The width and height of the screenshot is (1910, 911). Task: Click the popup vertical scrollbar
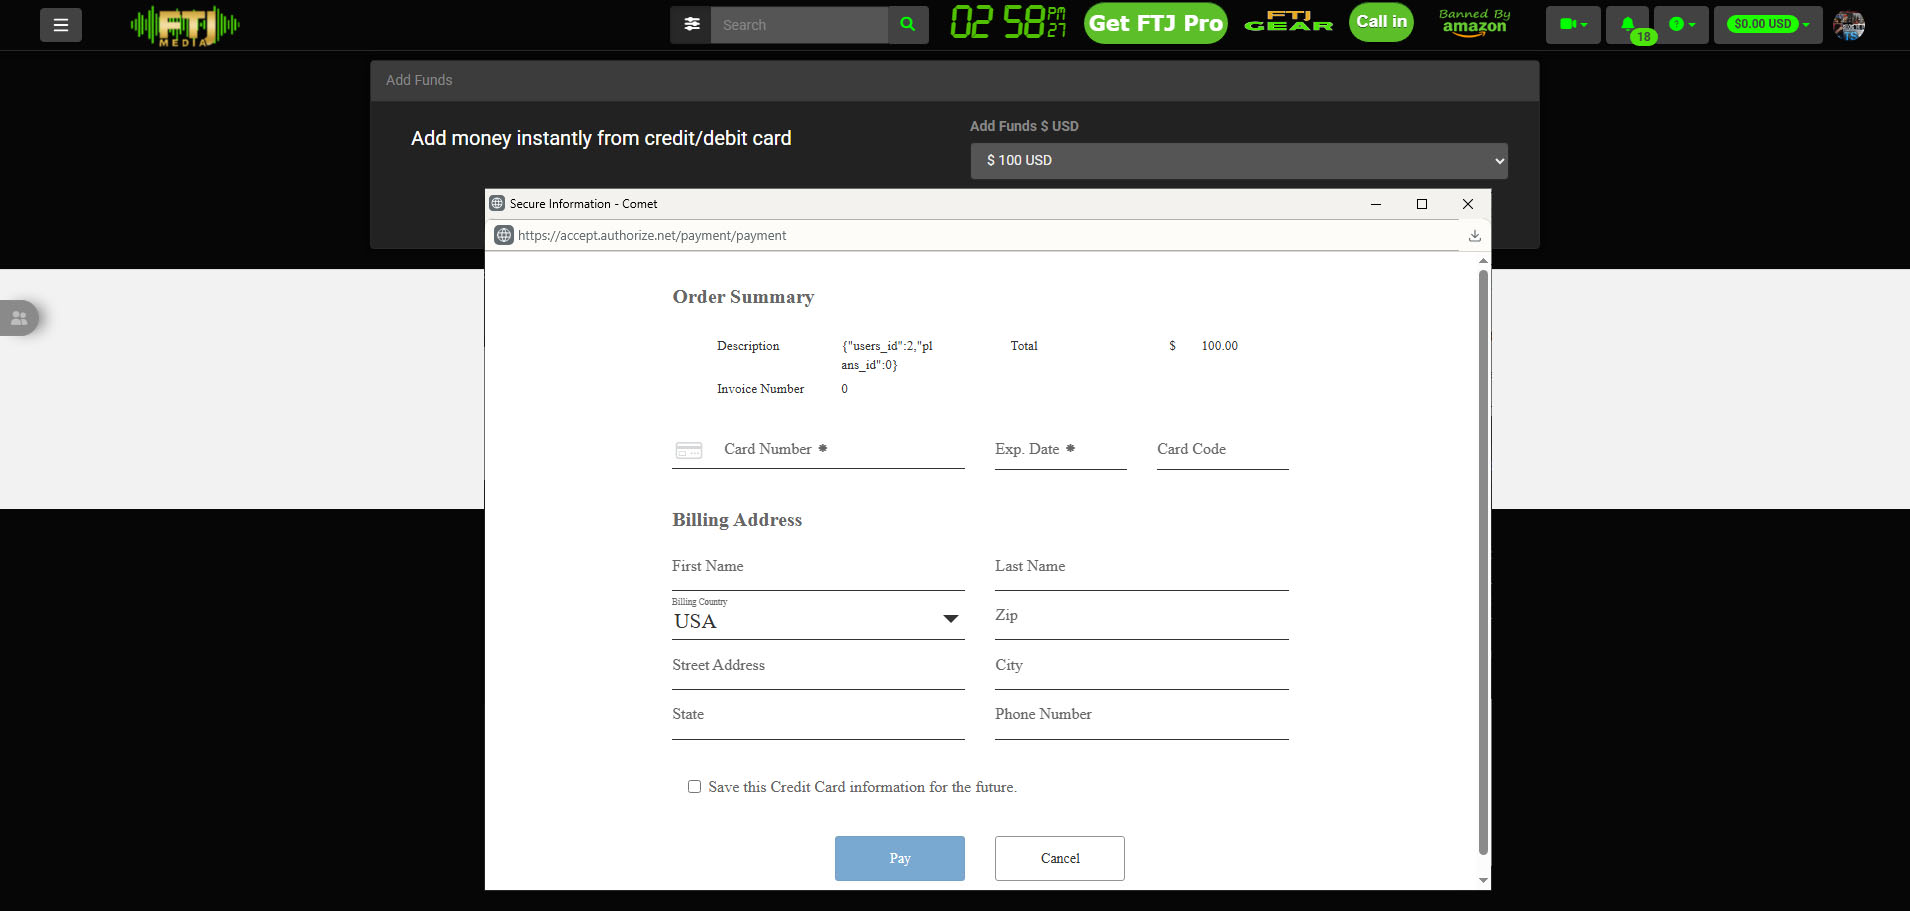(1483, 560)
